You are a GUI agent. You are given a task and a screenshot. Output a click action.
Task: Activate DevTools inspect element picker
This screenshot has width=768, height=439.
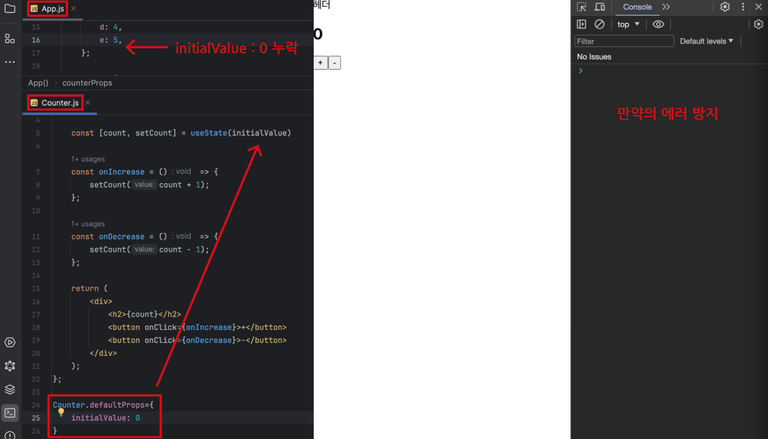[x=581, y=7]
